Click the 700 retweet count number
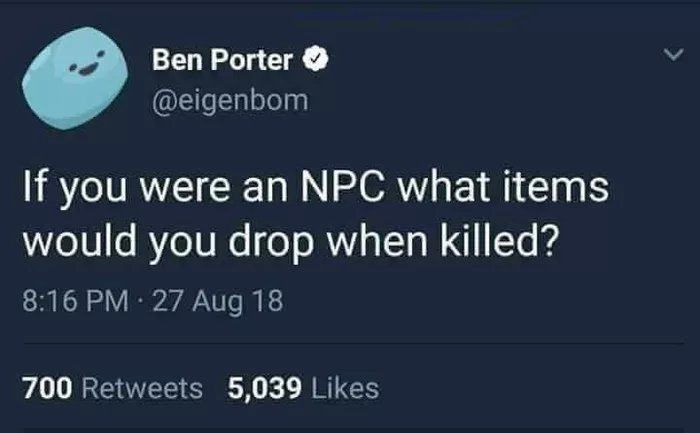This screenshot has height=433, width=700. click(x=47, y=388)
